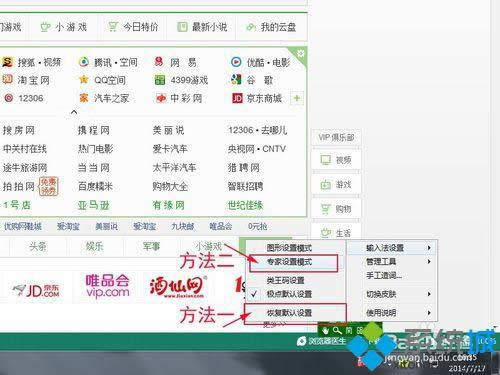Click the Sohu icon next to 搜狐·视频
The width and height of the screenshot is (500, 375).
[x=8, y=62]
